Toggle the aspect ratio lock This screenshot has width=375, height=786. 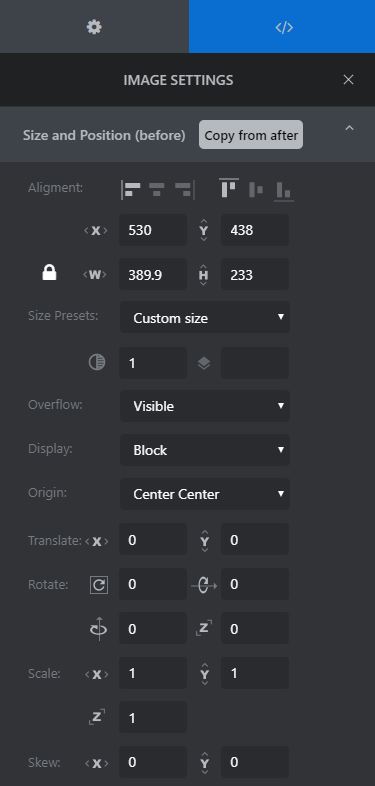pos(49,273)
